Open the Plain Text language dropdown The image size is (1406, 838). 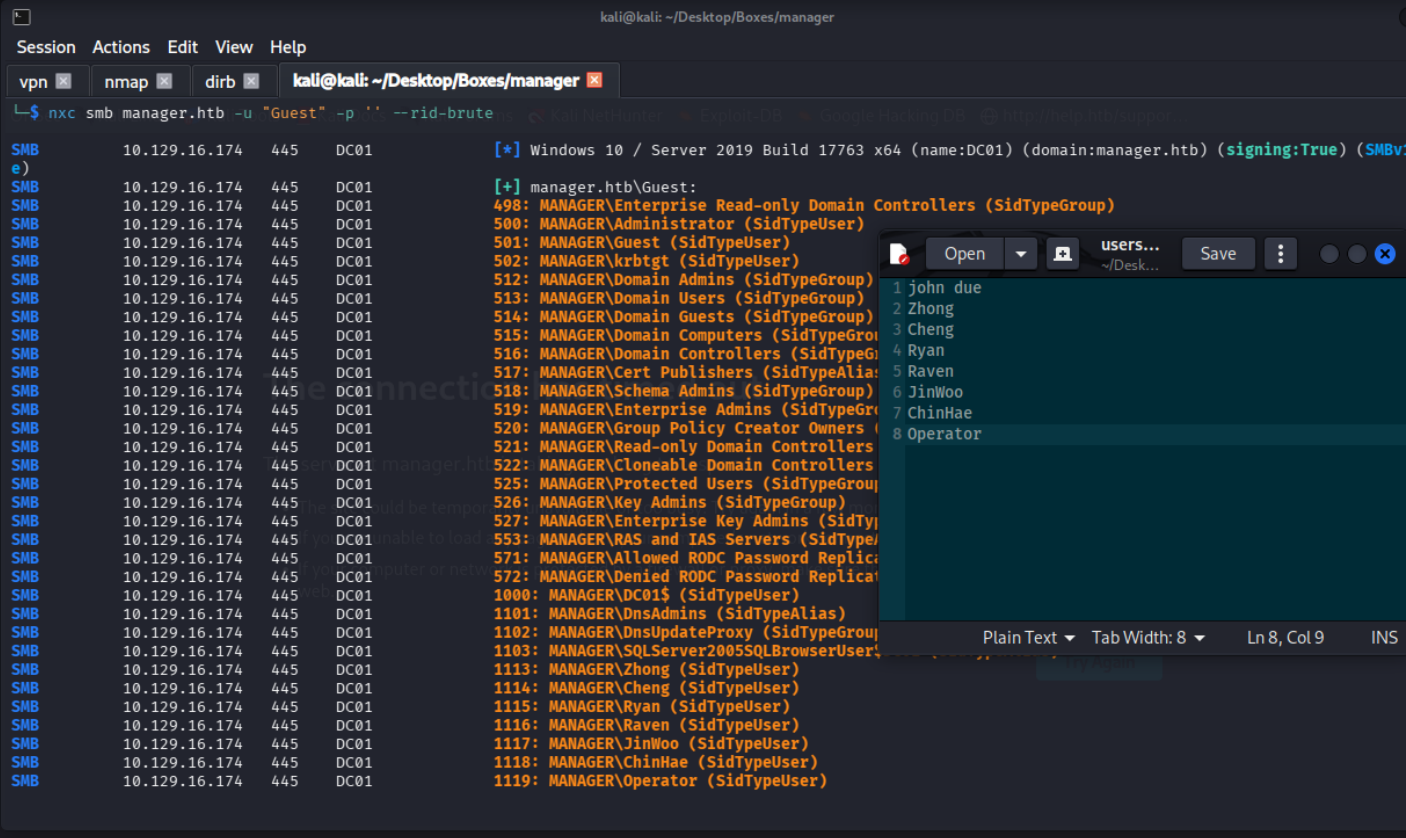(x=1028, y=637)
